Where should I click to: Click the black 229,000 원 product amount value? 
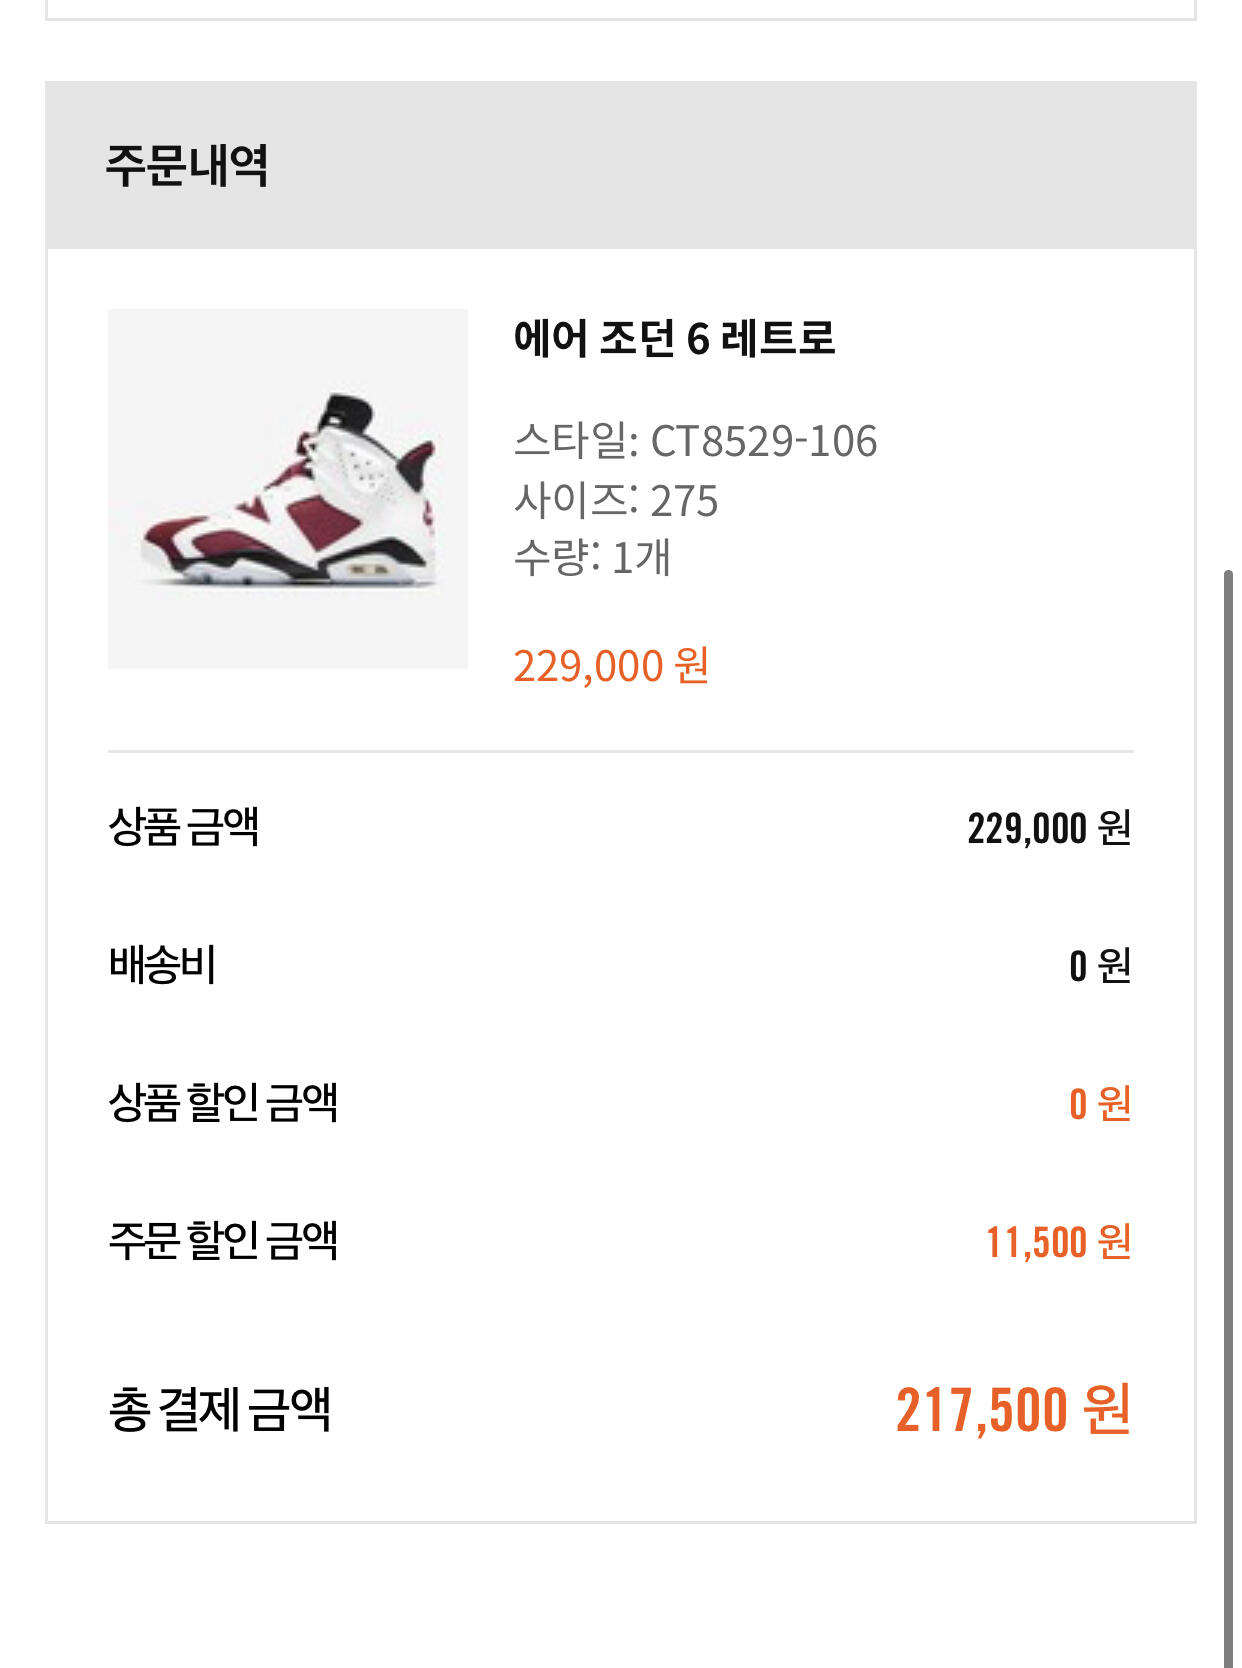[x=1049, y=828]
